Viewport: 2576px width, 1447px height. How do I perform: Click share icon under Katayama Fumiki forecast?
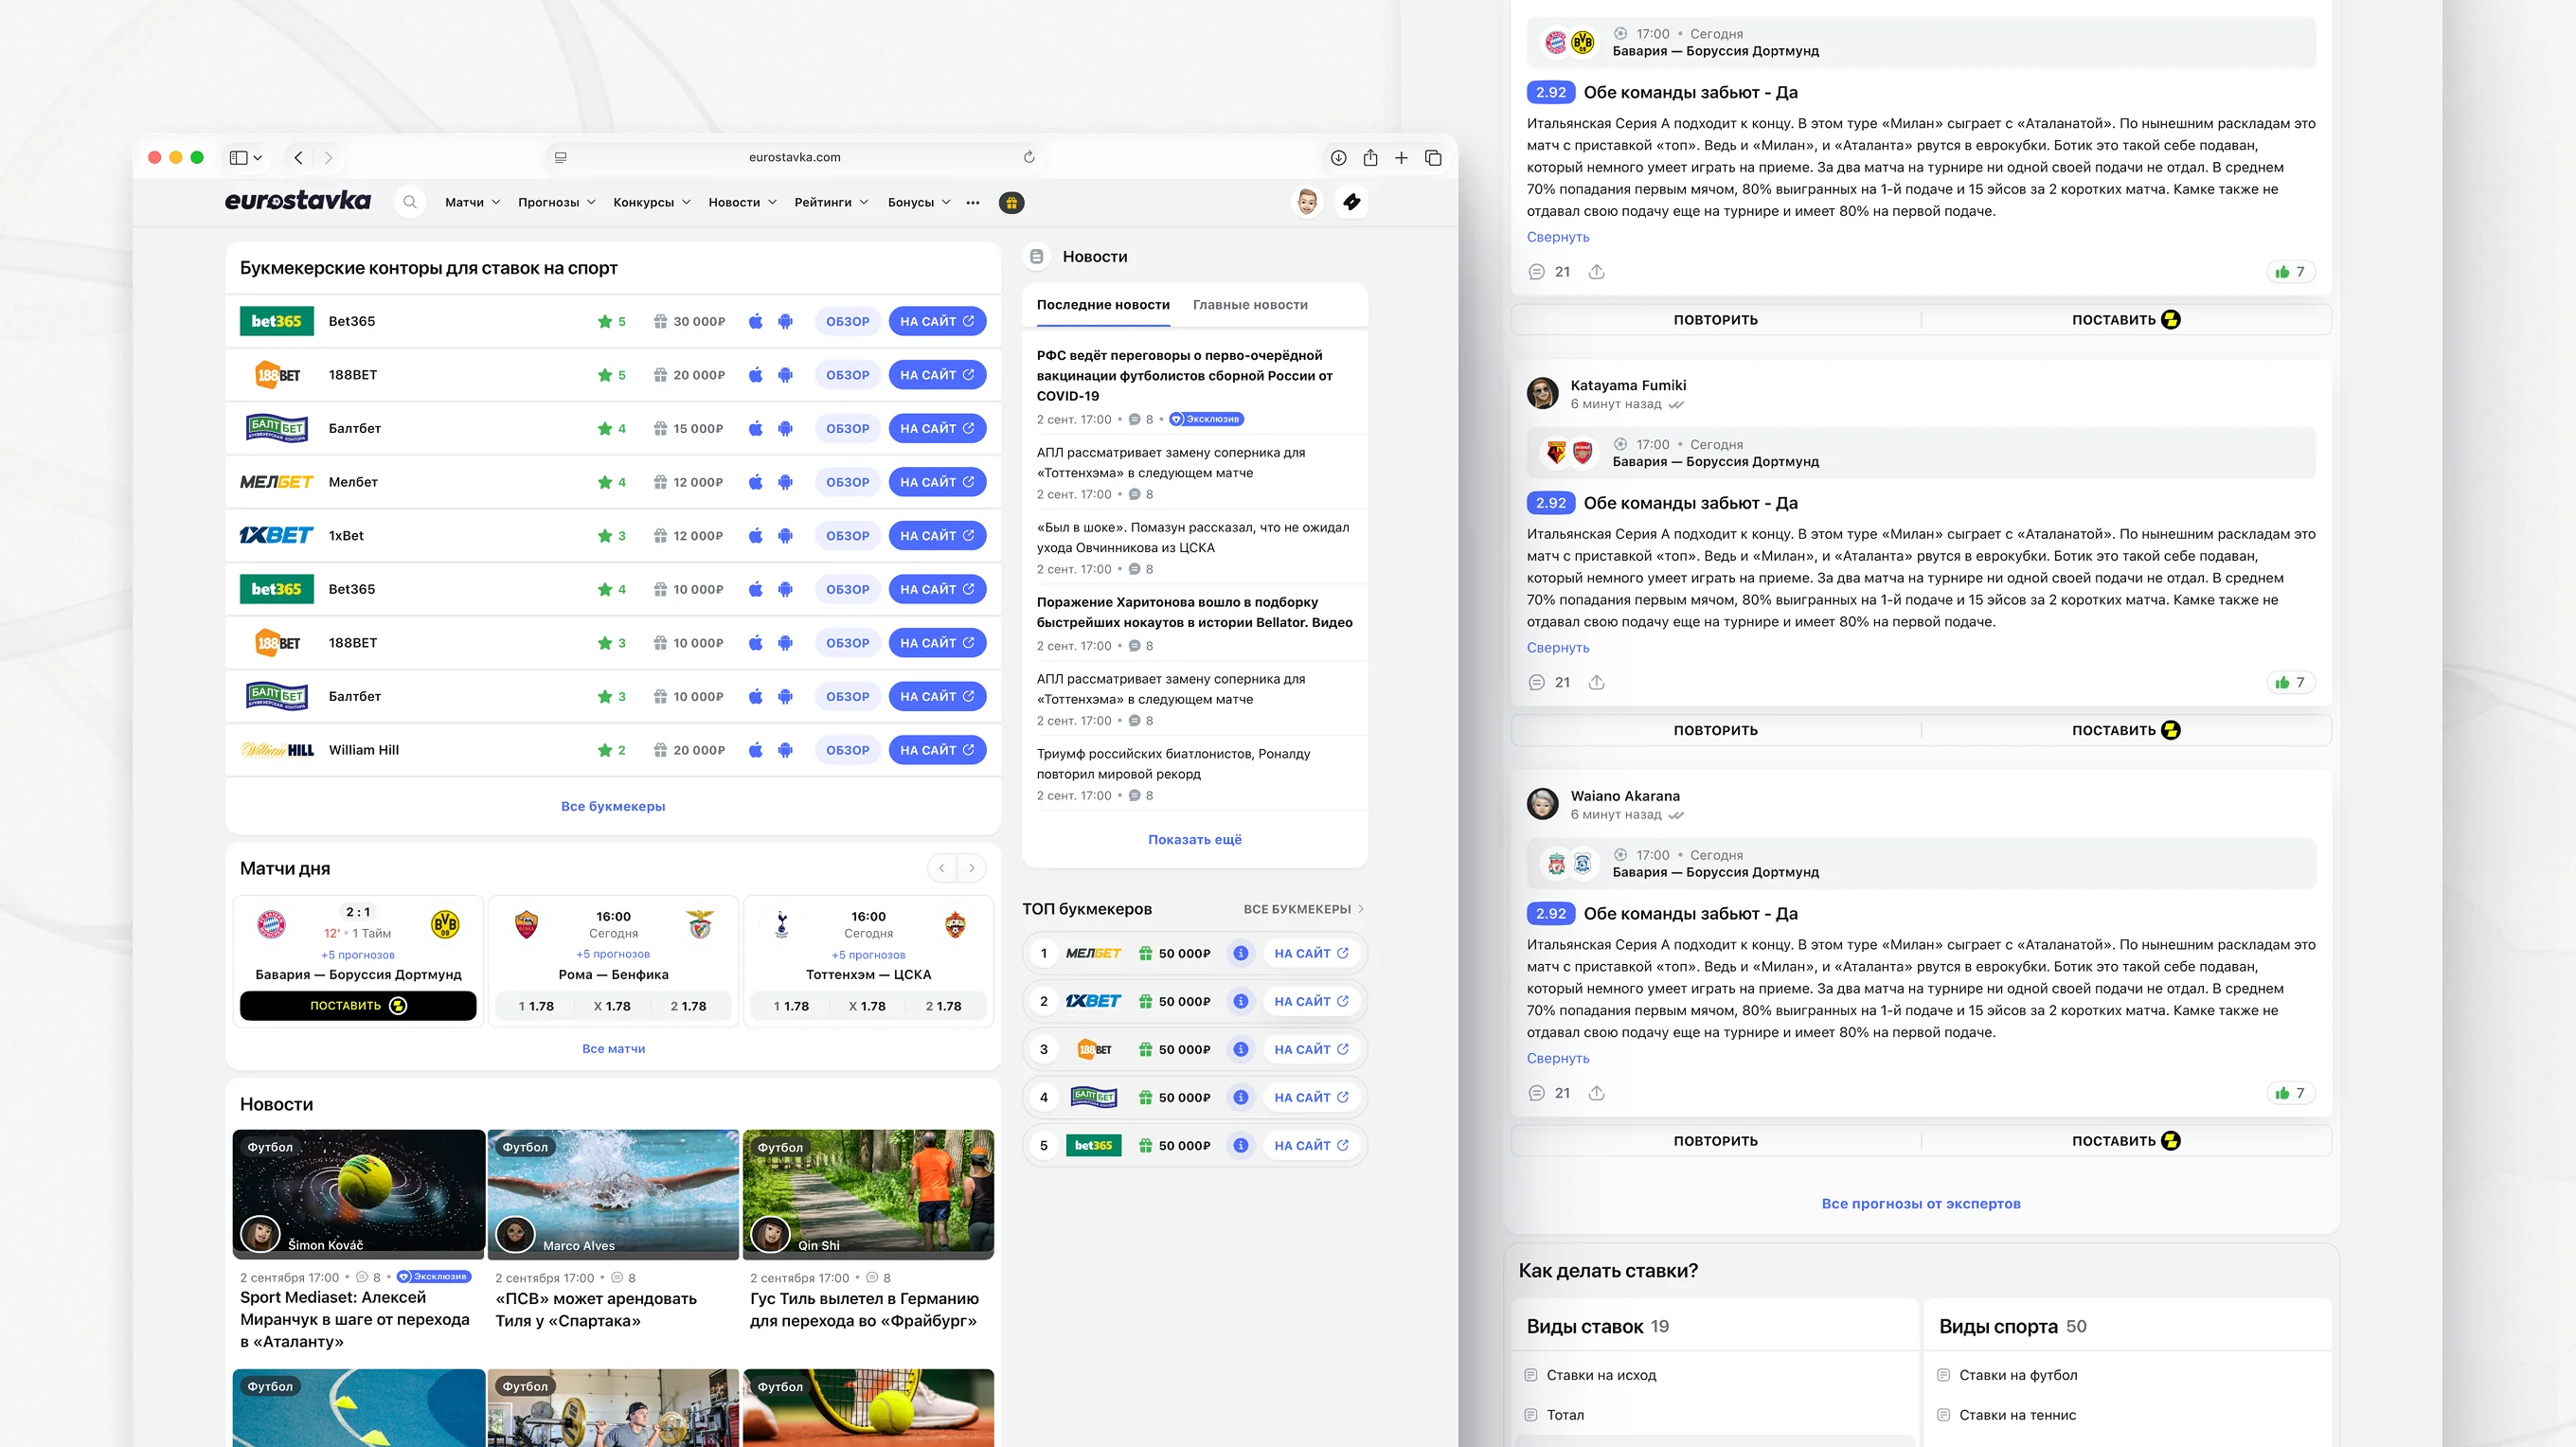(x=1597, y=683)
